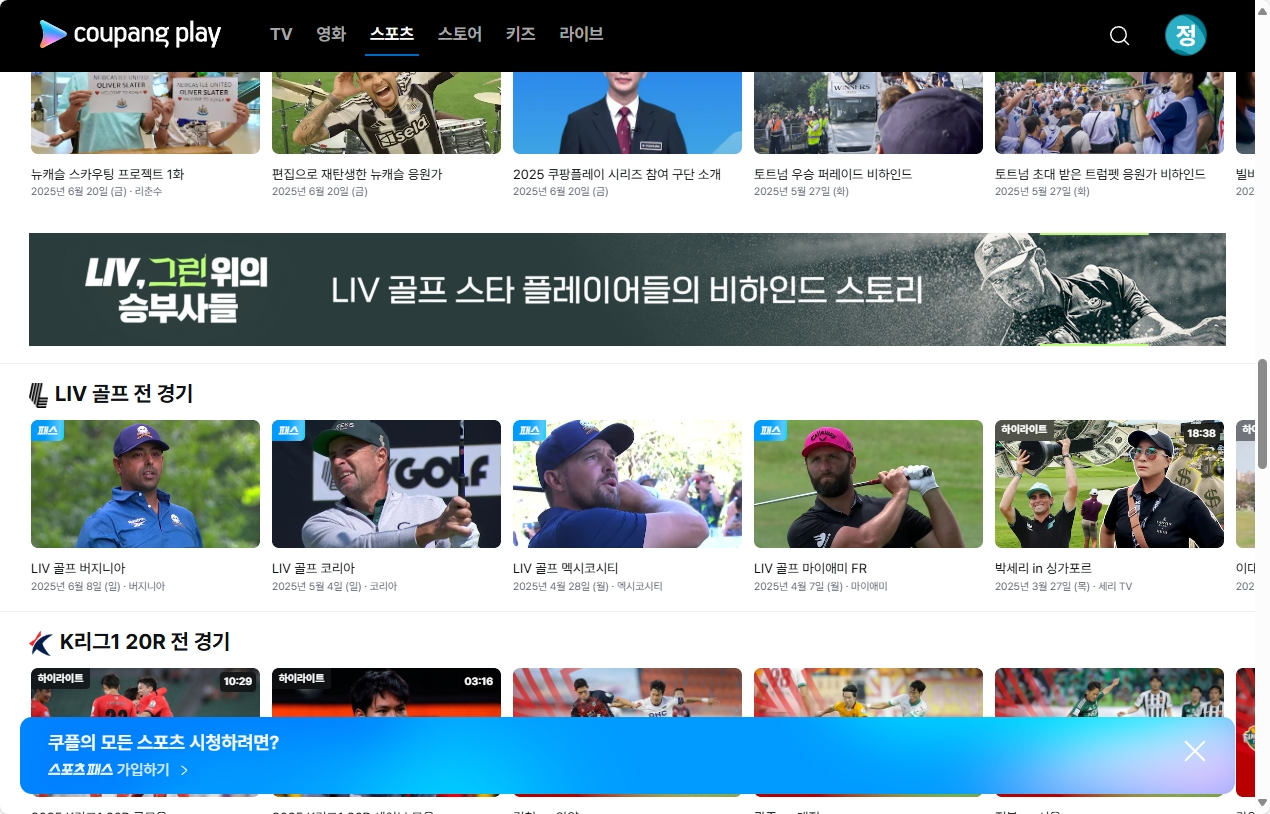Play the Tottenham parade bus thumbnail
Screen dimensions: 1270x814
868,113
